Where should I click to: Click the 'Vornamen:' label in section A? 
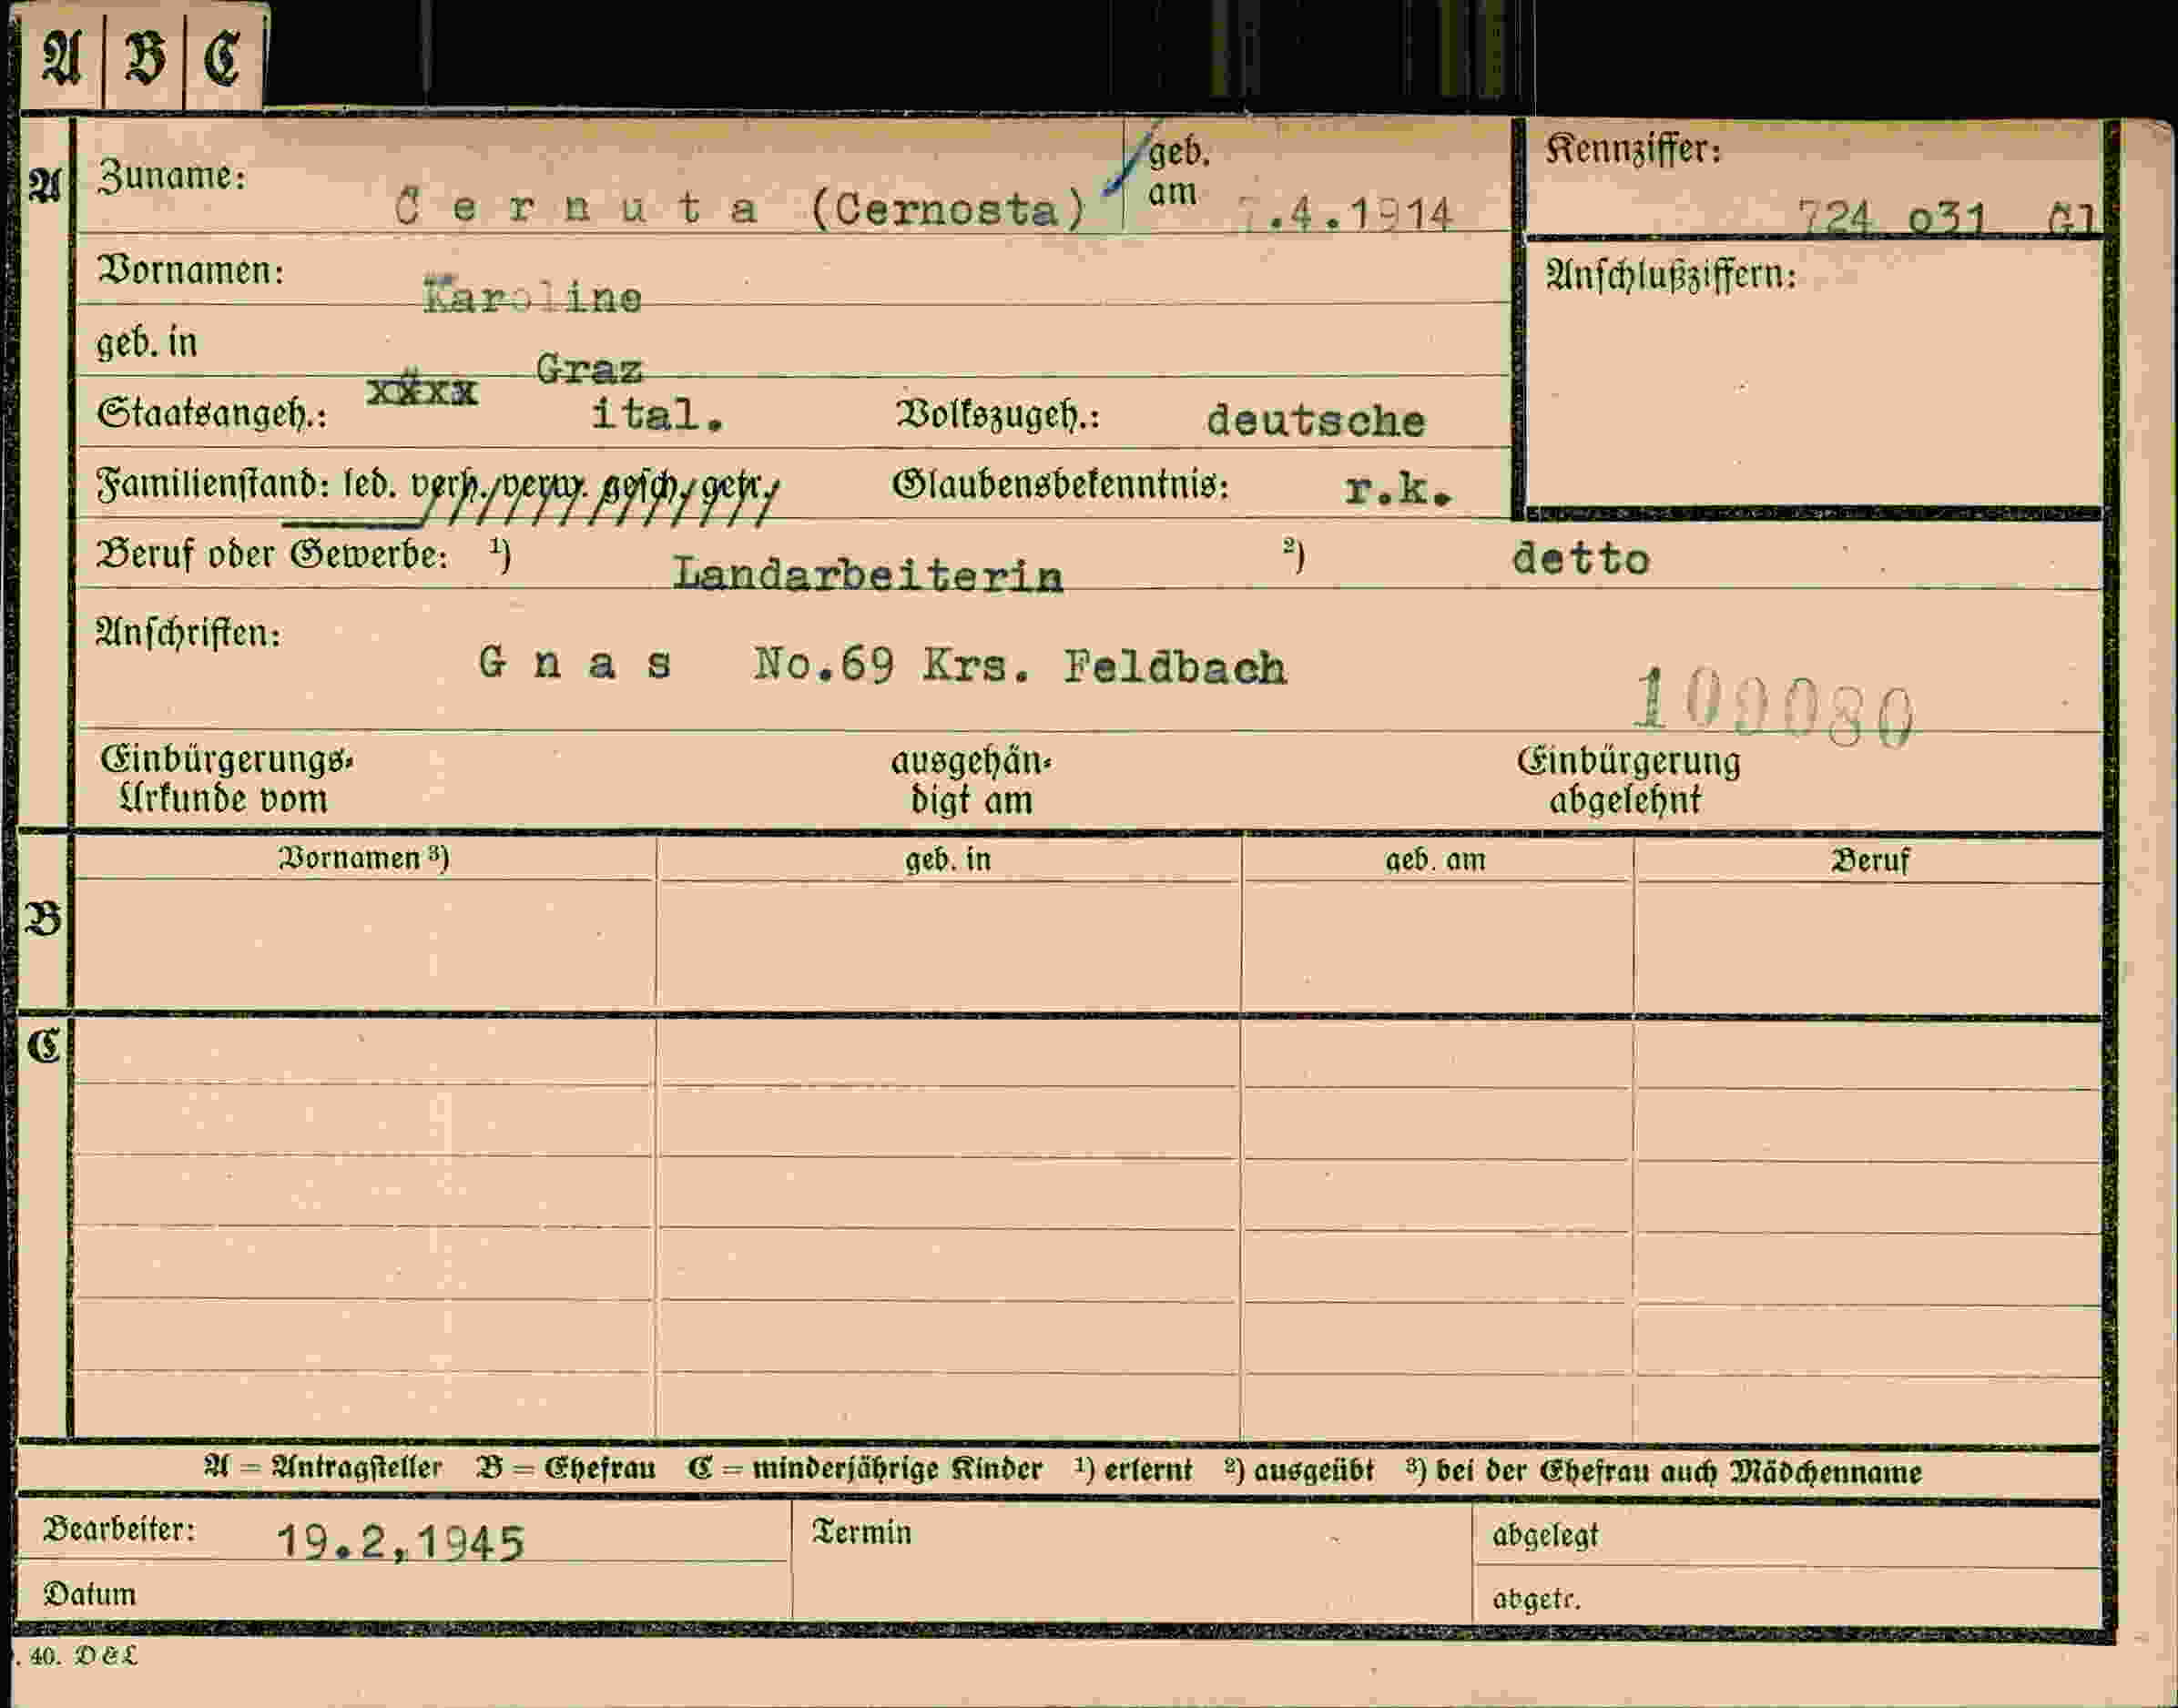(191, 271)
